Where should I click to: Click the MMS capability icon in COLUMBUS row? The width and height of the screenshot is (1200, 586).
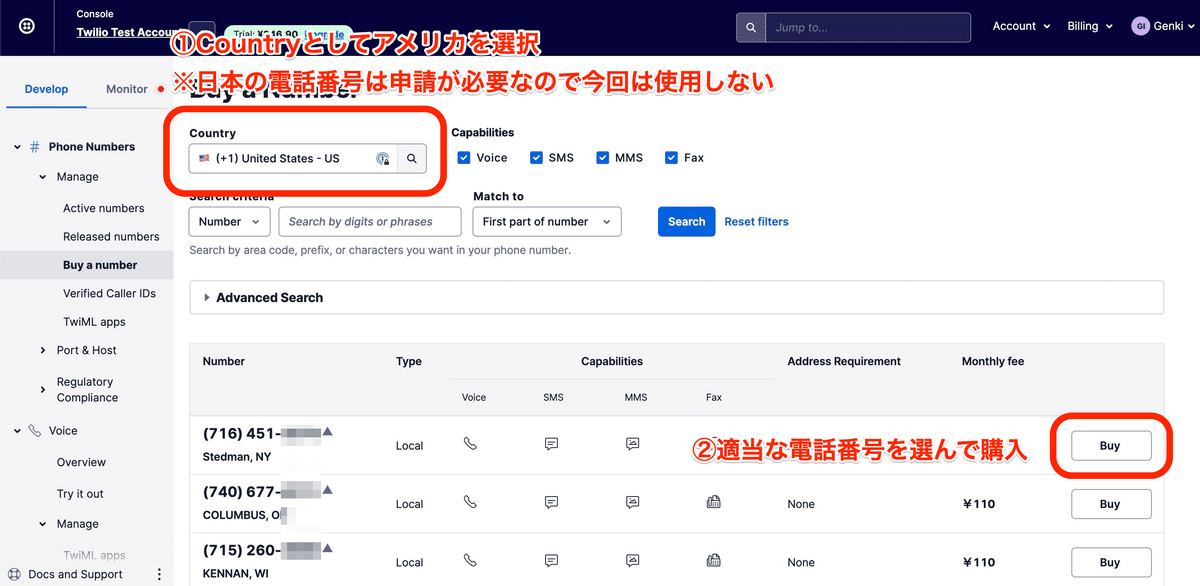632,502
